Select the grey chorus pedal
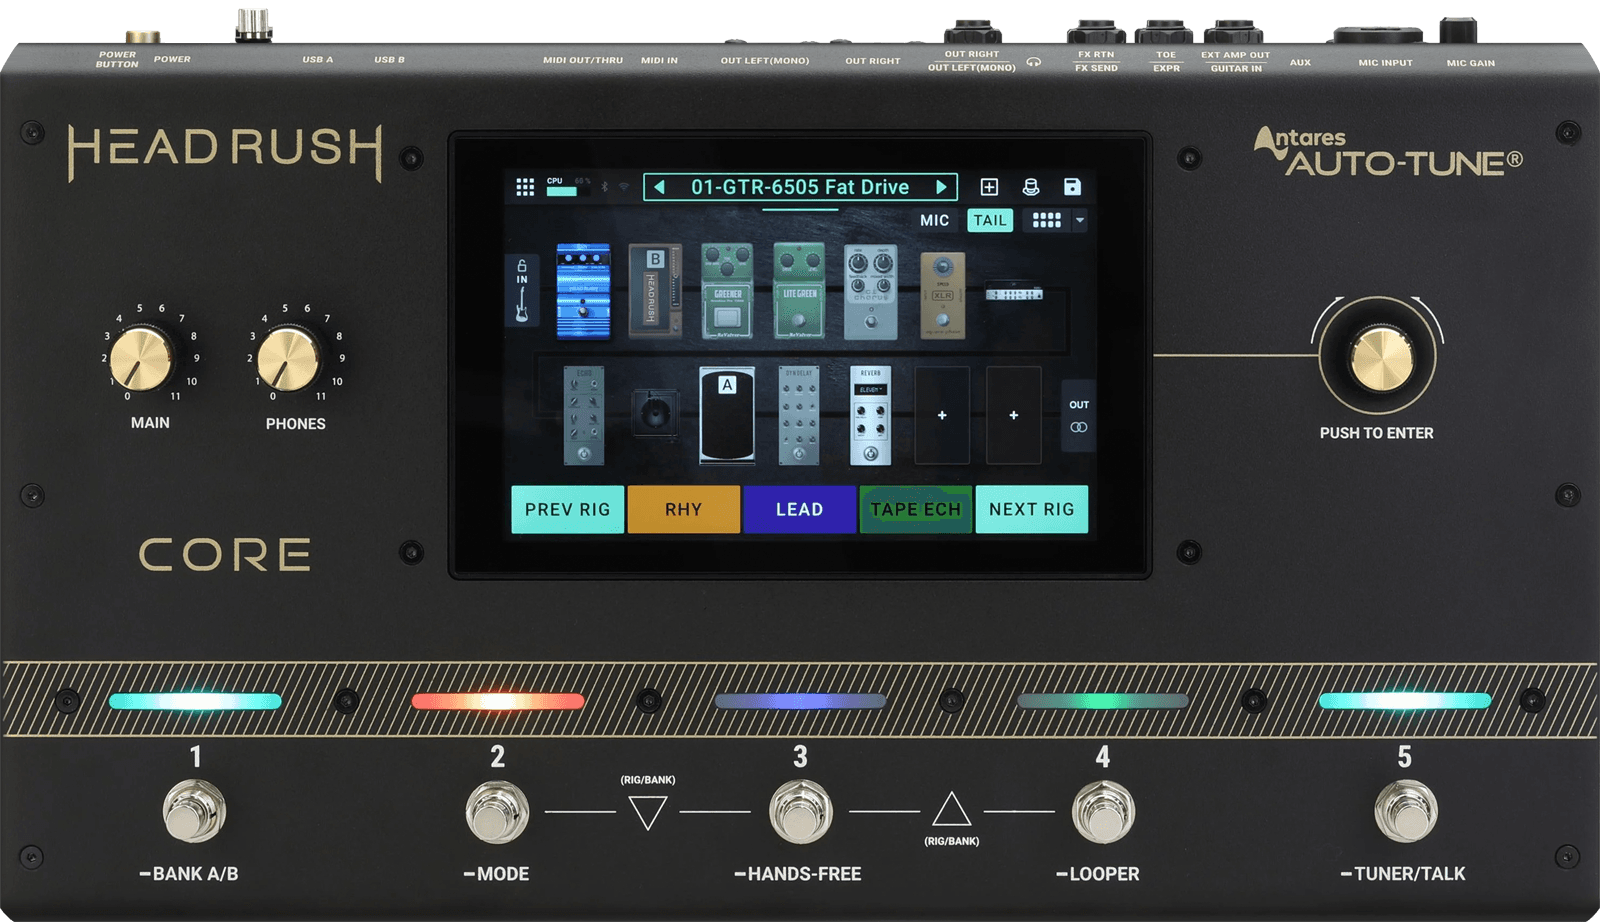Screen dimensions: 1600x922 pyautogui.click(x=870, y=292)
